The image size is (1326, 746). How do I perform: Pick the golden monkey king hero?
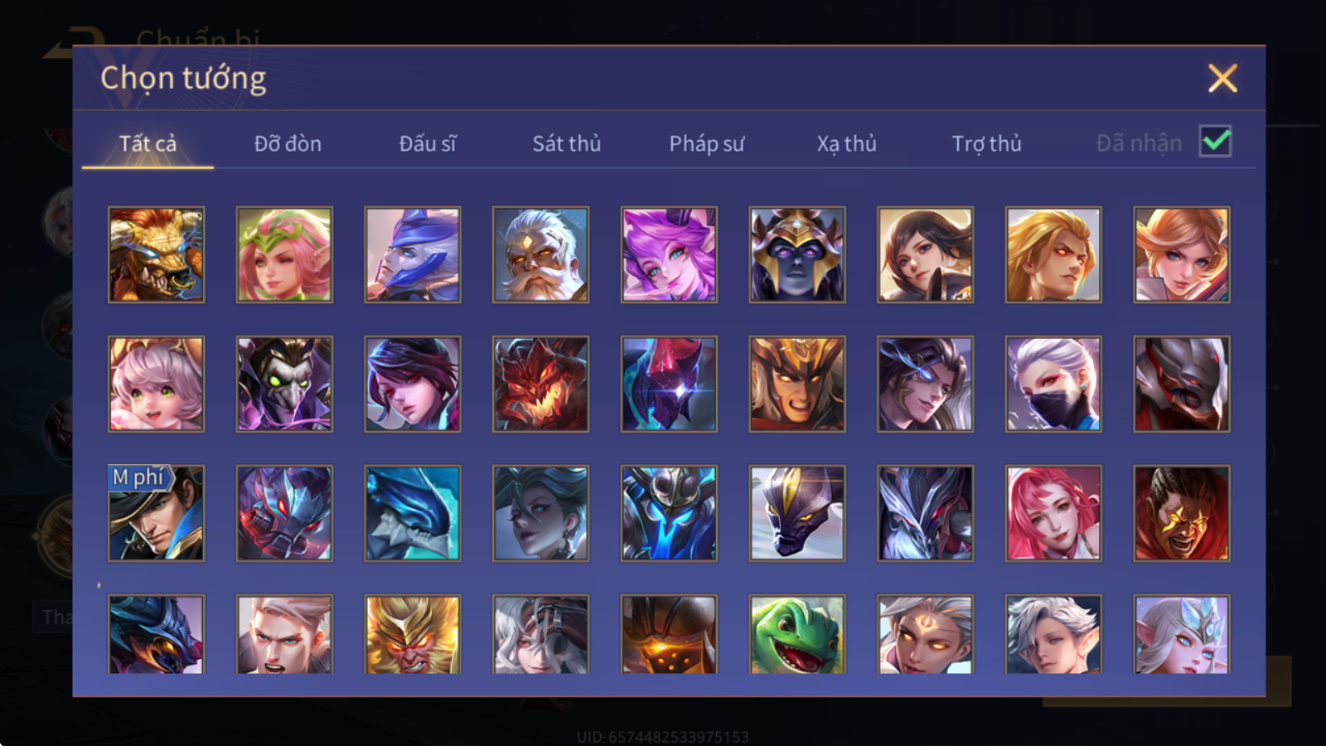[412, 634]
